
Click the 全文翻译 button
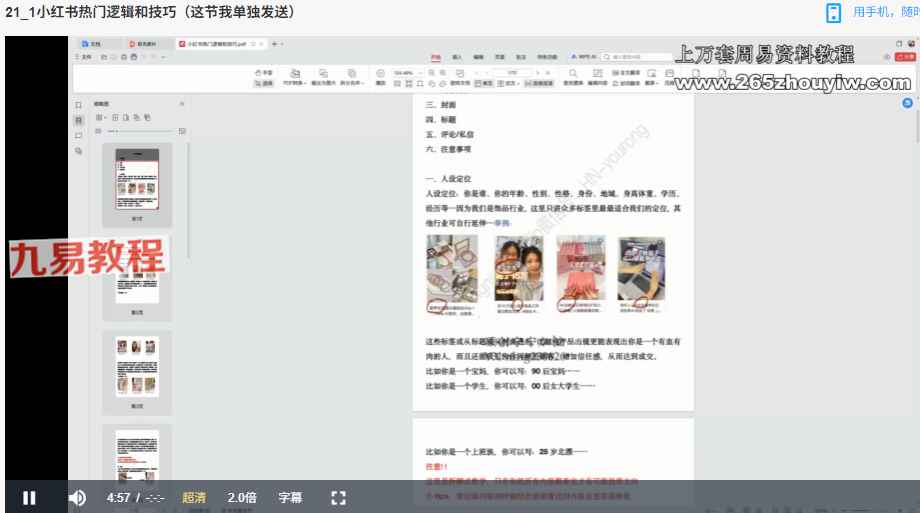click(627, 73)
